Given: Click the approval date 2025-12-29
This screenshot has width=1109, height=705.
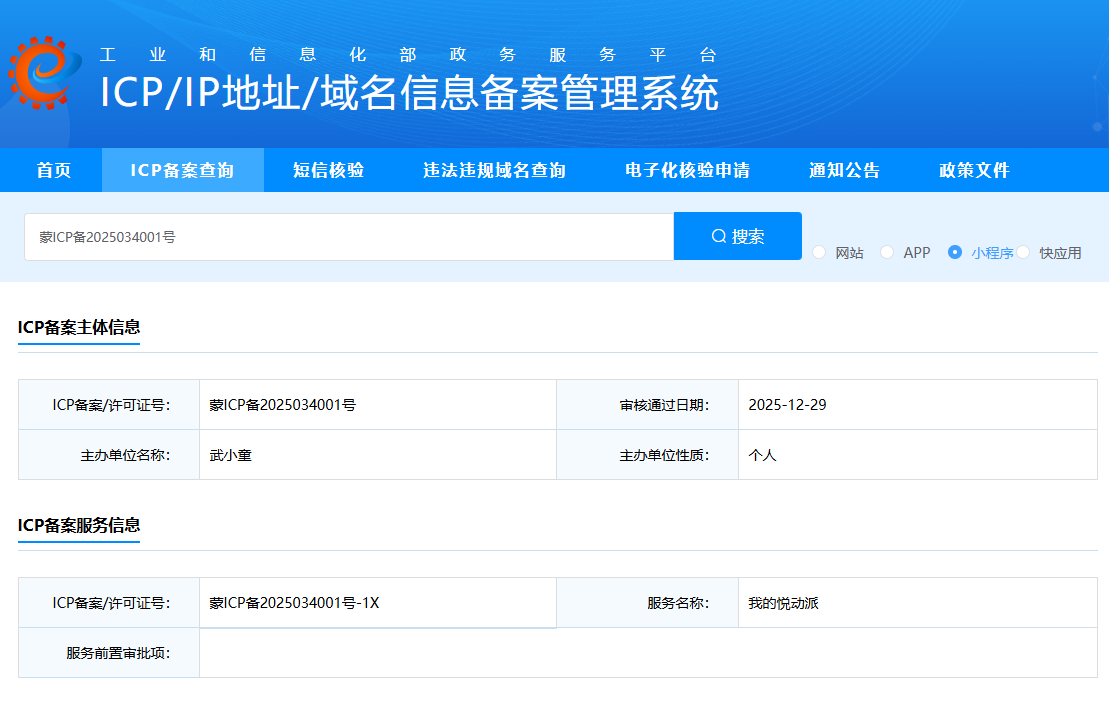Looking at the screenshot, I should pyautogui.click(x=787, y=405).
